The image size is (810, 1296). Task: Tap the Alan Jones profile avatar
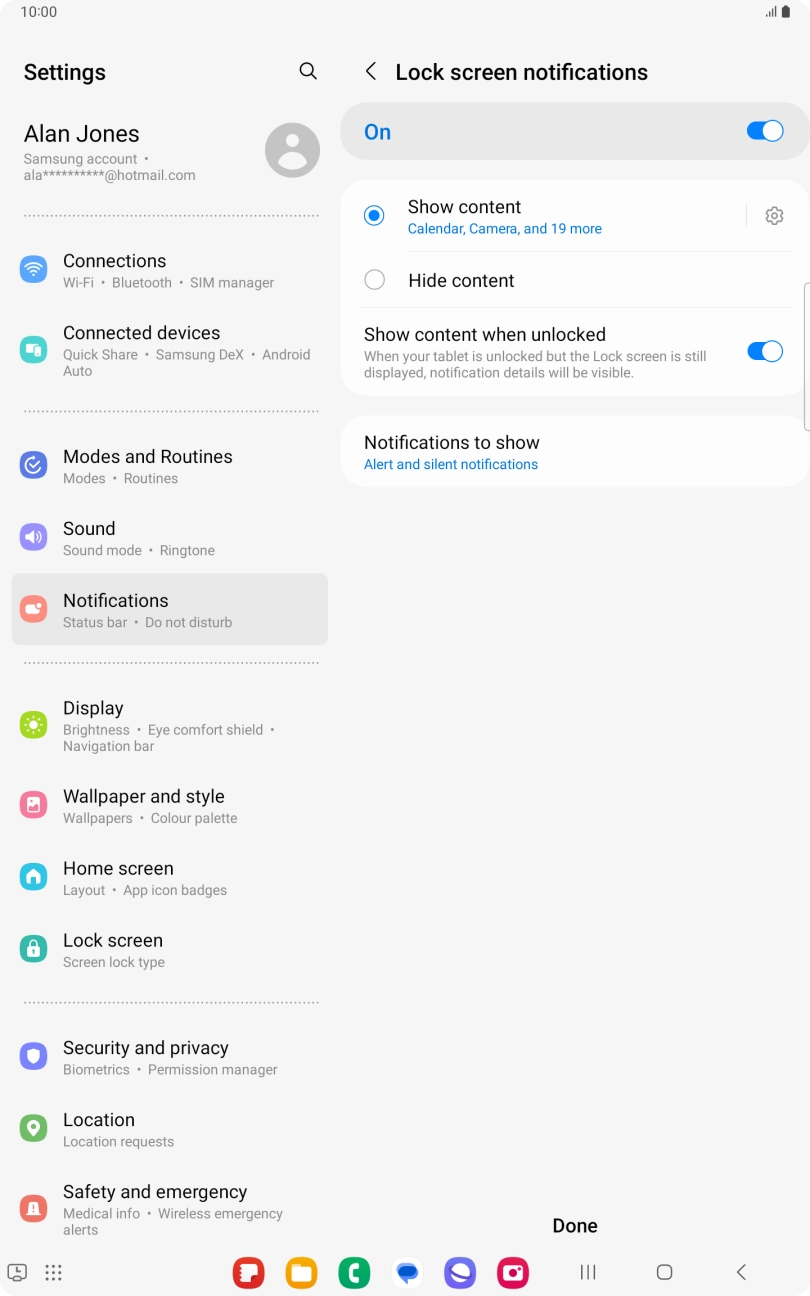[292, 150]
